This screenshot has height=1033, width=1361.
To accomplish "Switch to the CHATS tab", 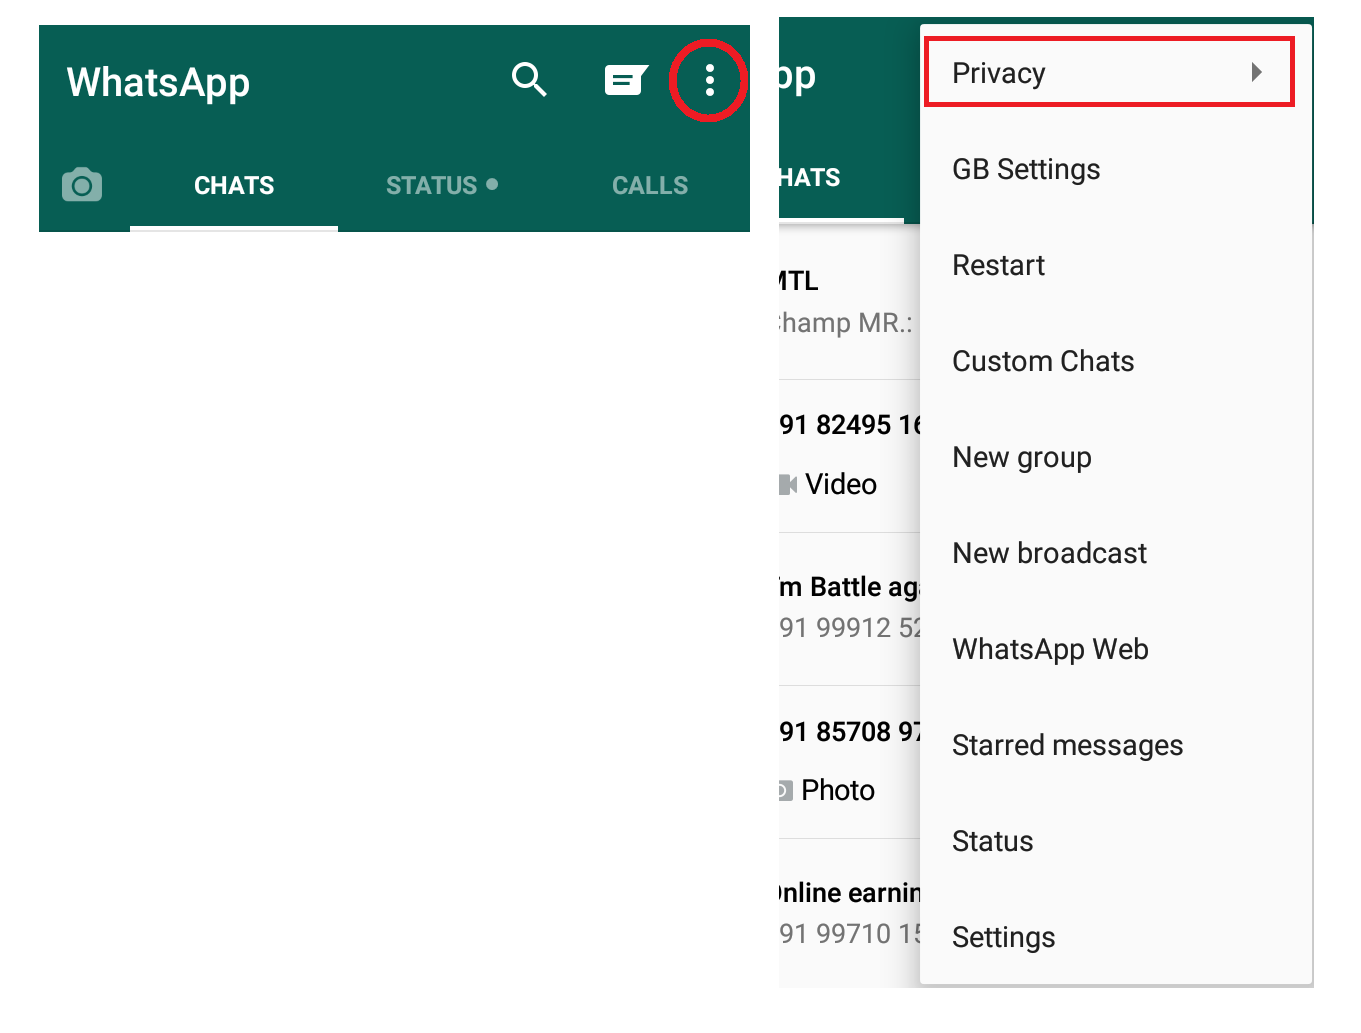I will tap(234, 186).
